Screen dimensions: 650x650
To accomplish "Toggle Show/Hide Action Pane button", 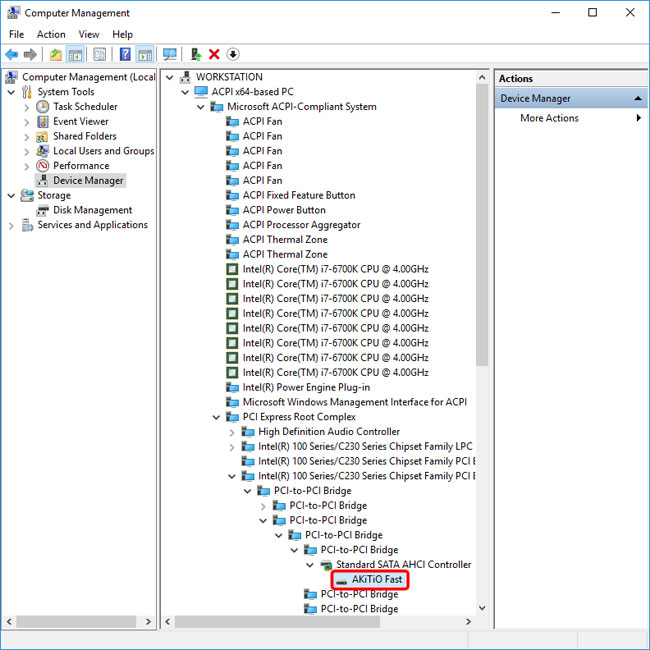I will pos(145,54).
